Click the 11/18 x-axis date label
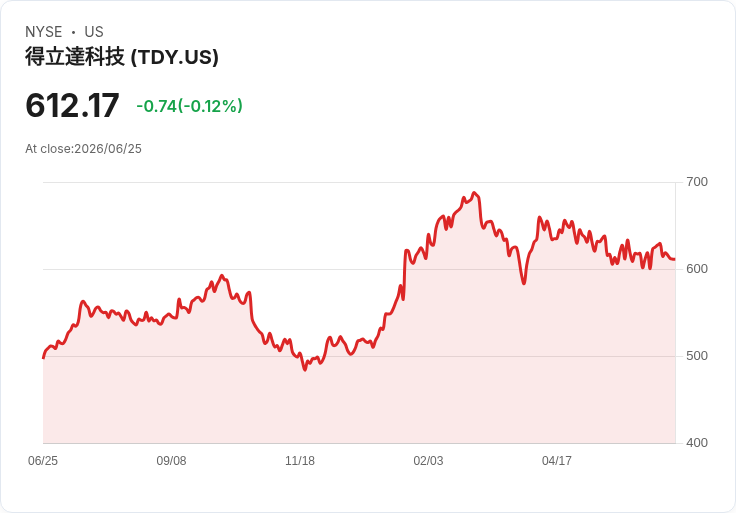 coord(300,460)
